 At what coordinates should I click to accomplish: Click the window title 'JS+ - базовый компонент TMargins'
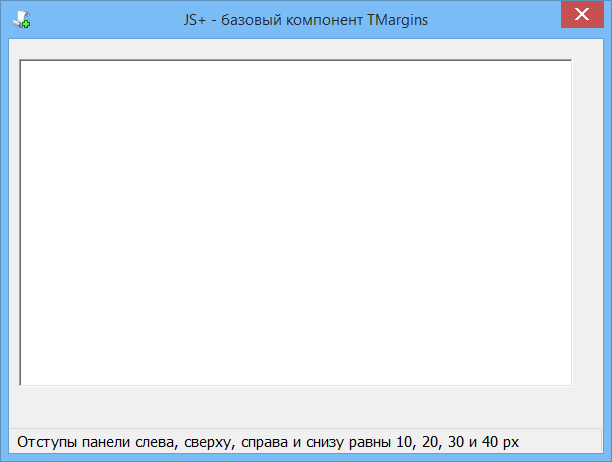click(306, 20)
